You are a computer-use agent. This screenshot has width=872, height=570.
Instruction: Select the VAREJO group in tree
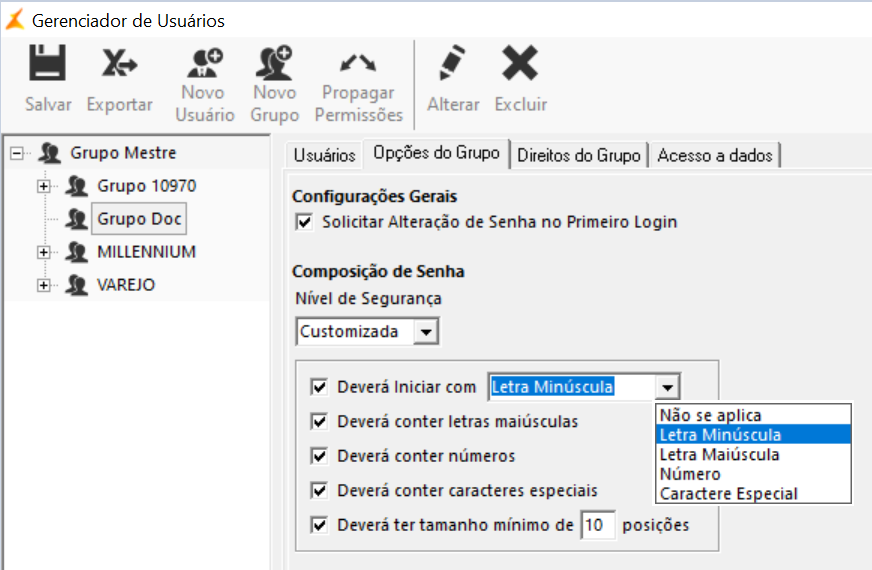tap(125, 285)
